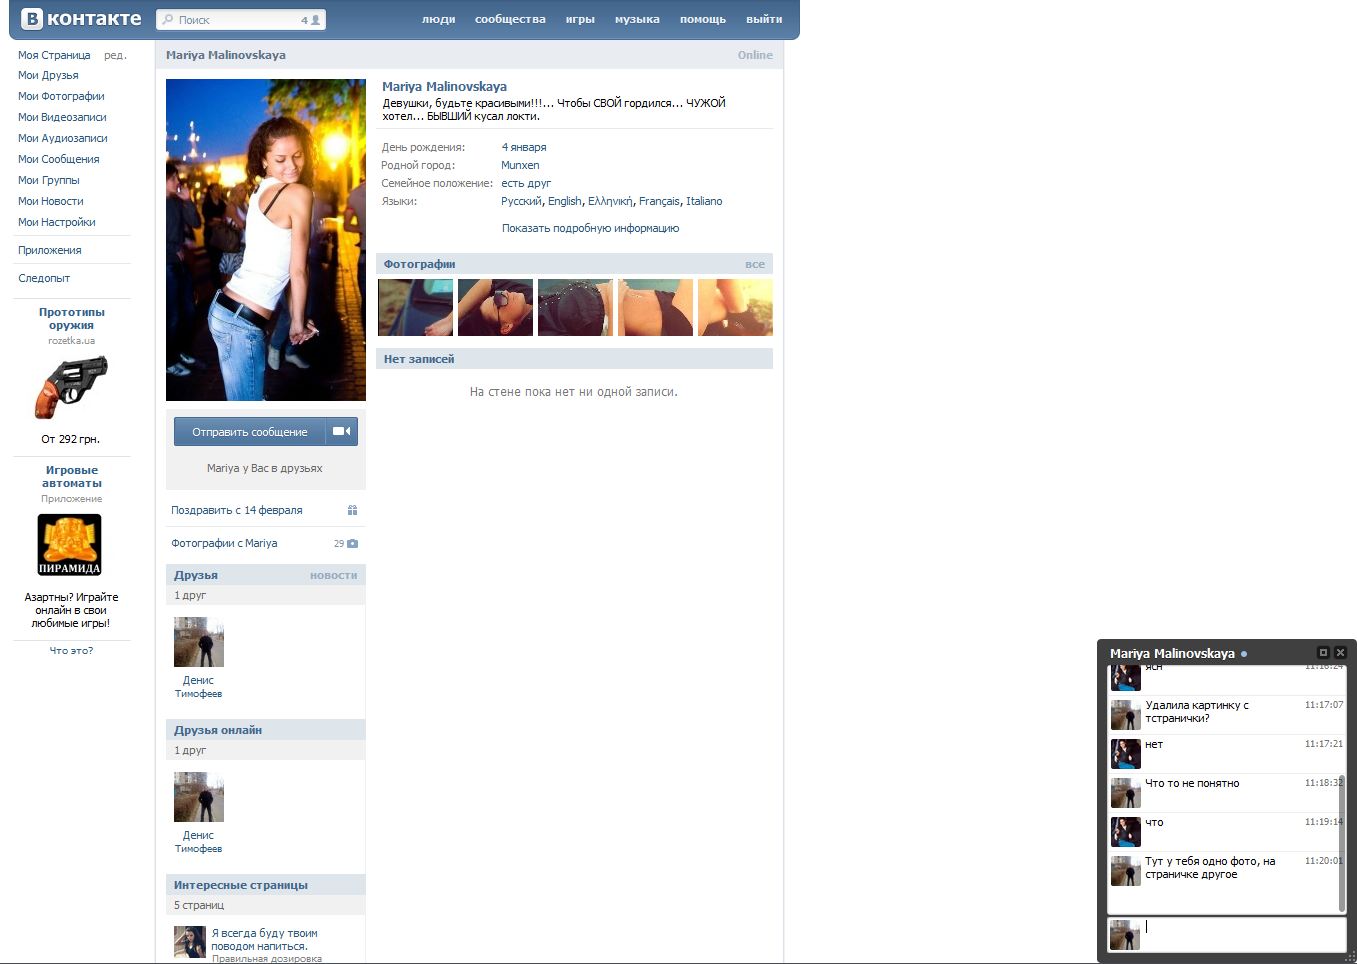This screenshot has width=1357, height=964.
Task: Click выйти to log out
Action: click(764, 19)
